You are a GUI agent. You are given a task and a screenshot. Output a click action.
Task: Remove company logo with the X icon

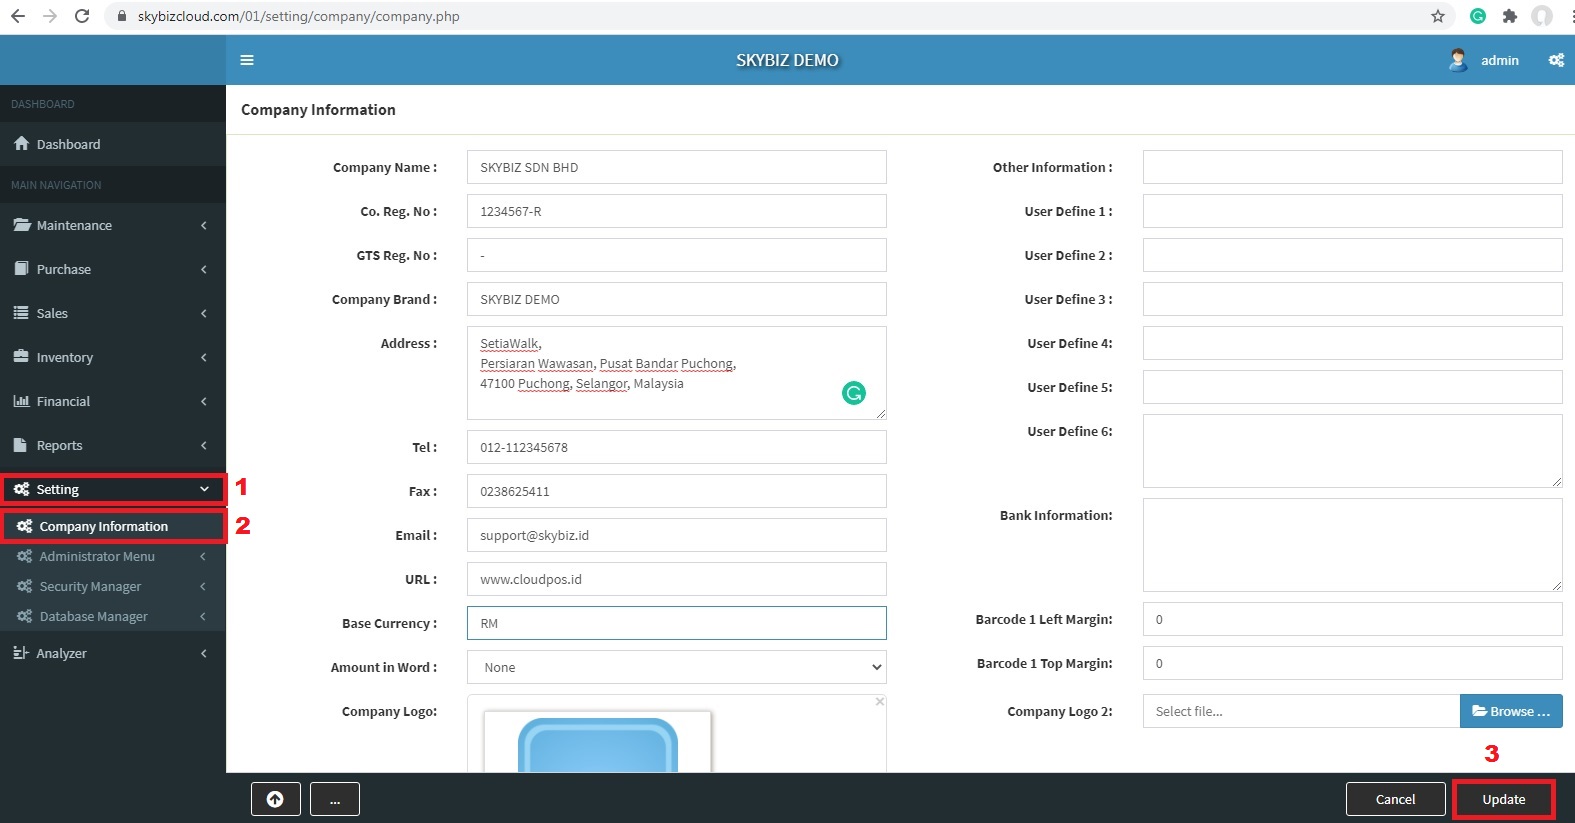[880, 702]
